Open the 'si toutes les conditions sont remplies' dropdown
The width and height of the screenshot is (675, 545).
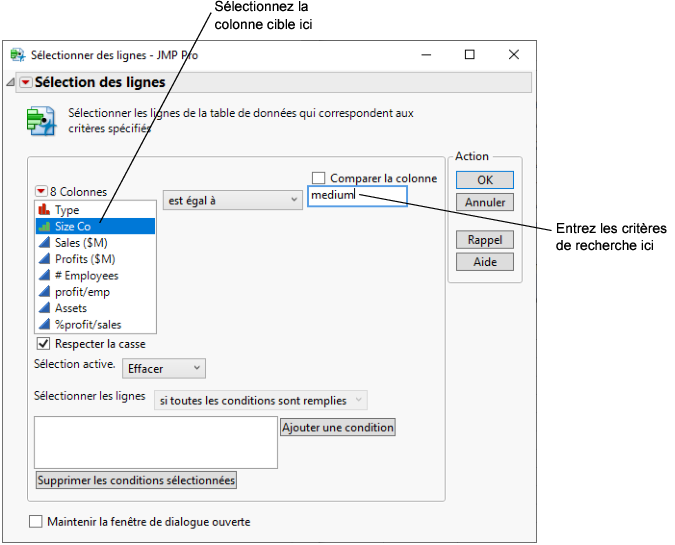pyautogui.click(x=260, y=400)
